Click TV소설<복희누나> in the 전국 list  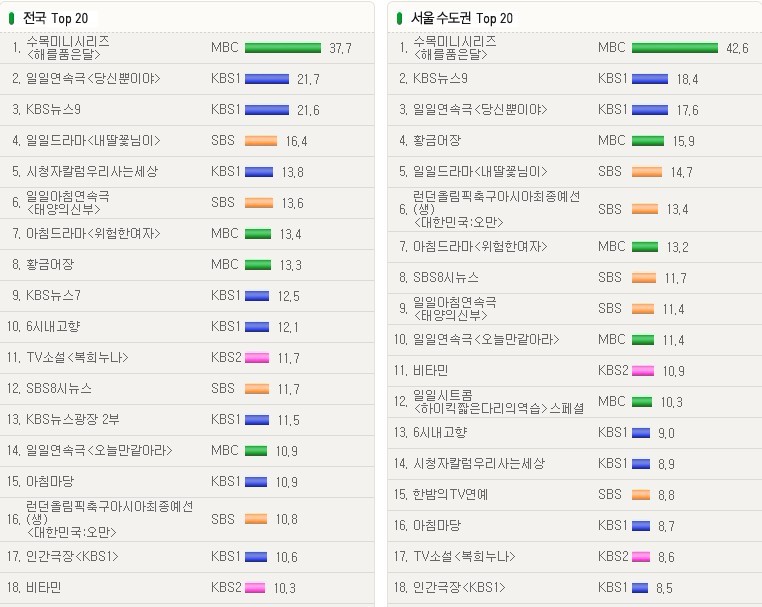(77, 358)
